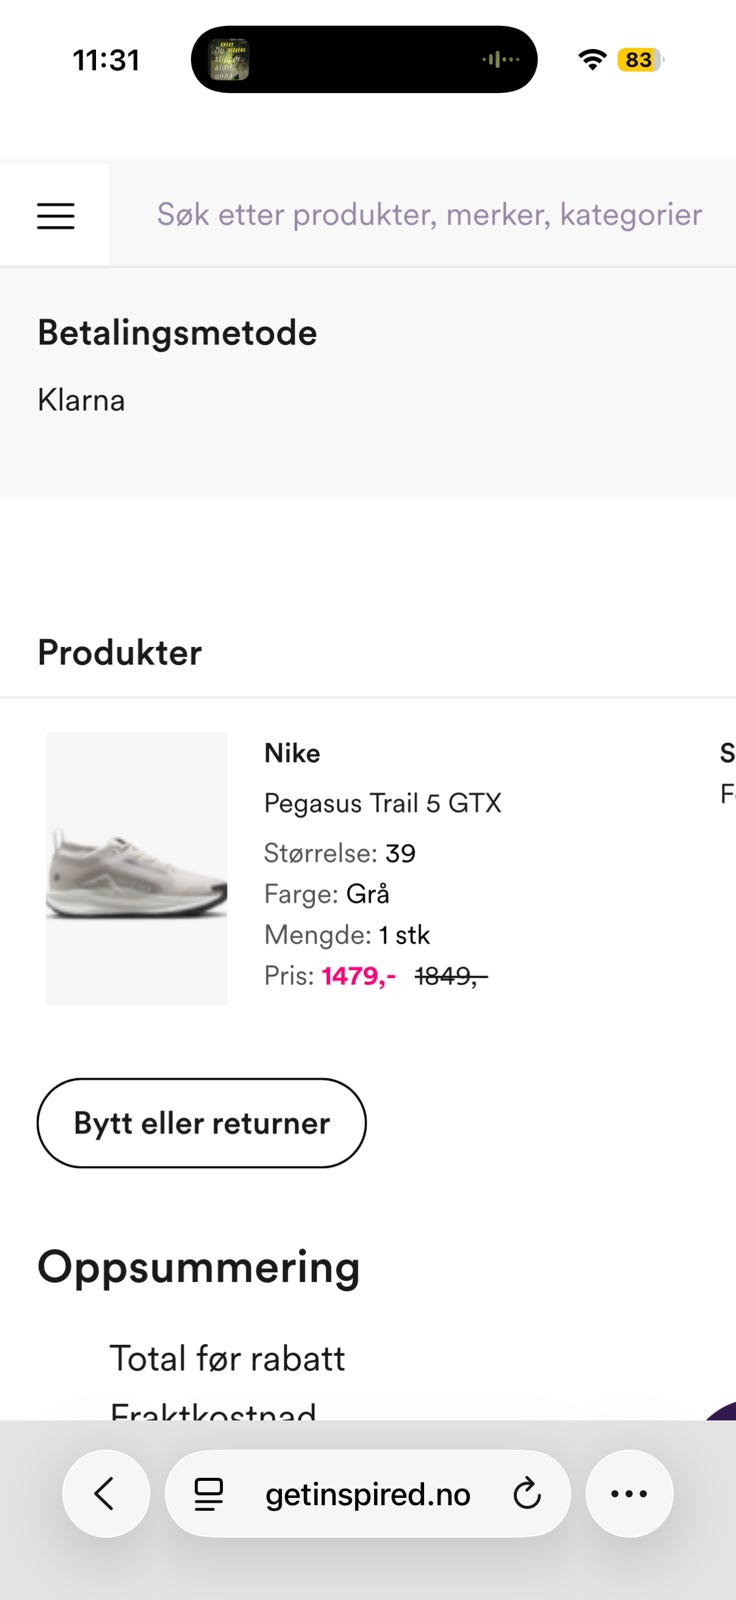The height and width of the screenshot is (1600, 736).
Task: Tap the battery level indicator
Action: pyautogui.click(x=639, y=60)
